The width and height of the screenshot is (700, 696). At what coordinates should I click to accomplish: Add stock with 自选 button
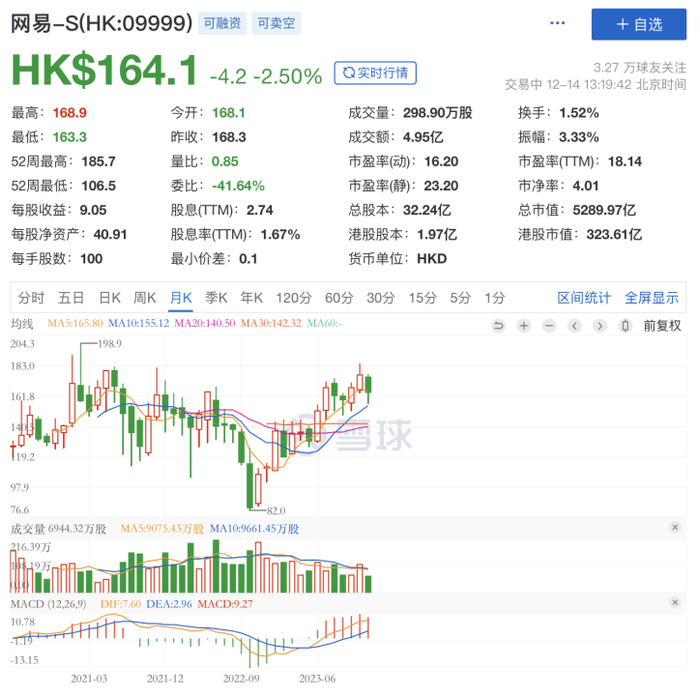[639, 24]
